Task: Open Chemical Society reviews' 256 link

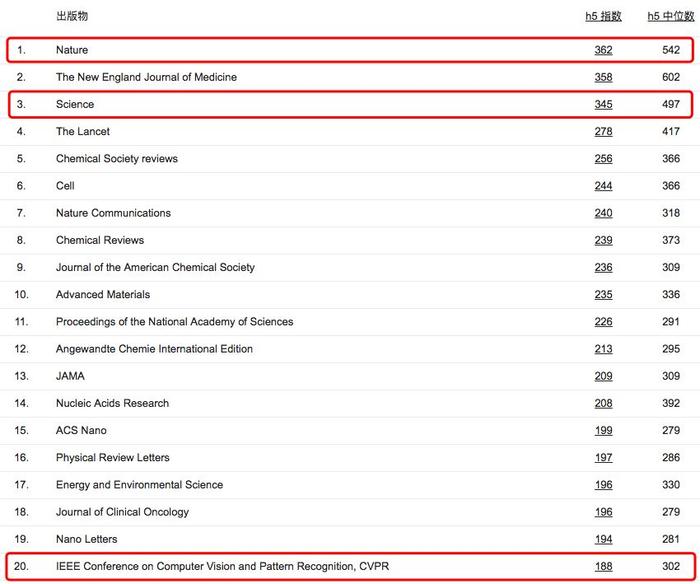Action: tap(603, 159)
